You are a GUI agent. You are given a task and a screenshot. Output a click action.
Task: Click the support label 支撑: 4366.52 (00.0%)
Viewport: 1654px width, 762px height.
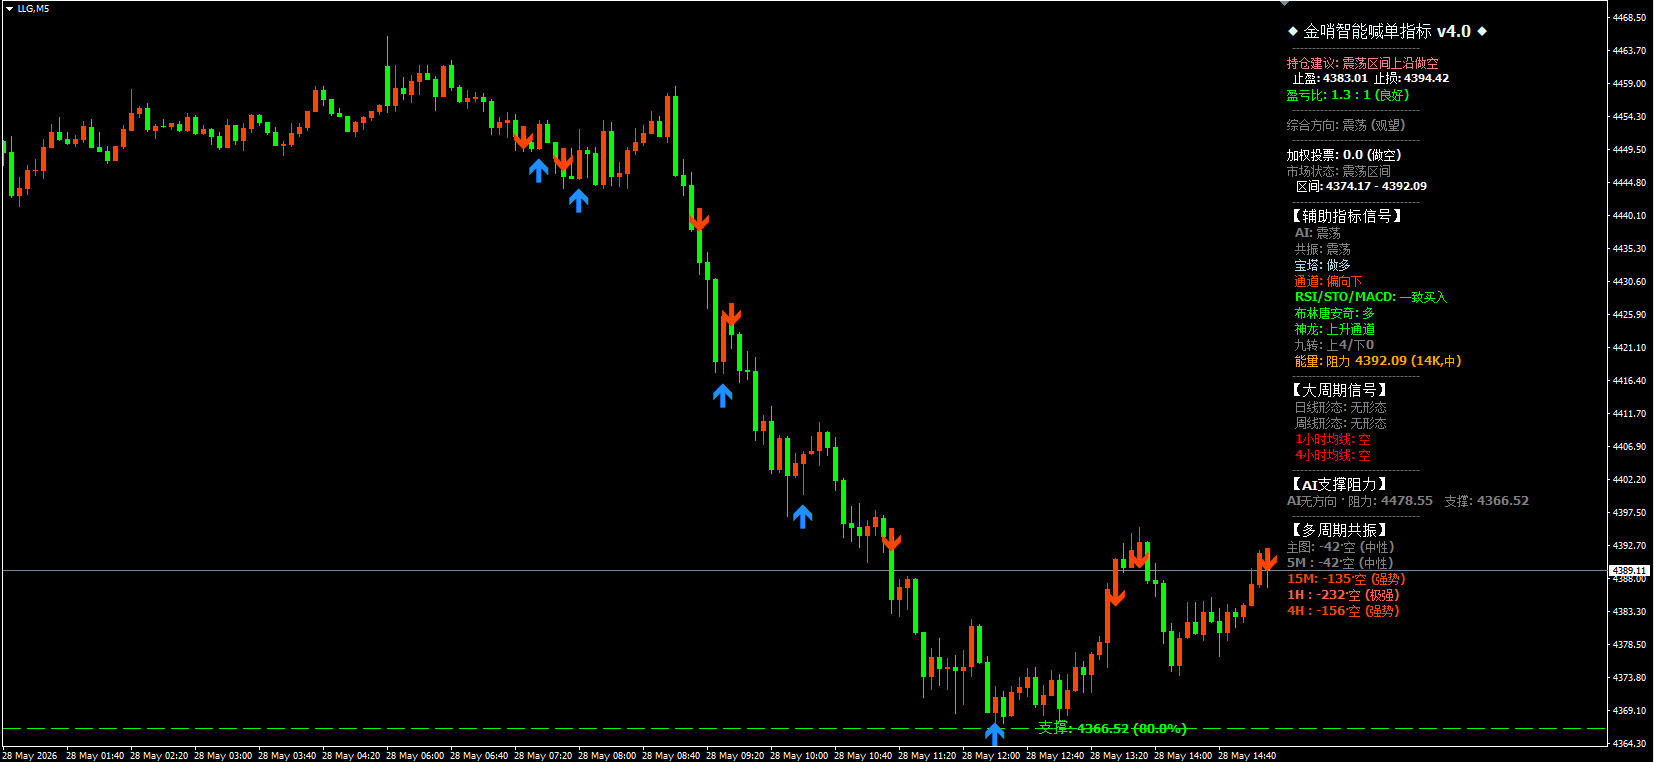1112,728
